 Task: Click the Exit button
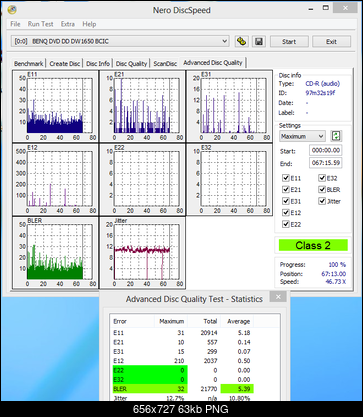point(331,42)
